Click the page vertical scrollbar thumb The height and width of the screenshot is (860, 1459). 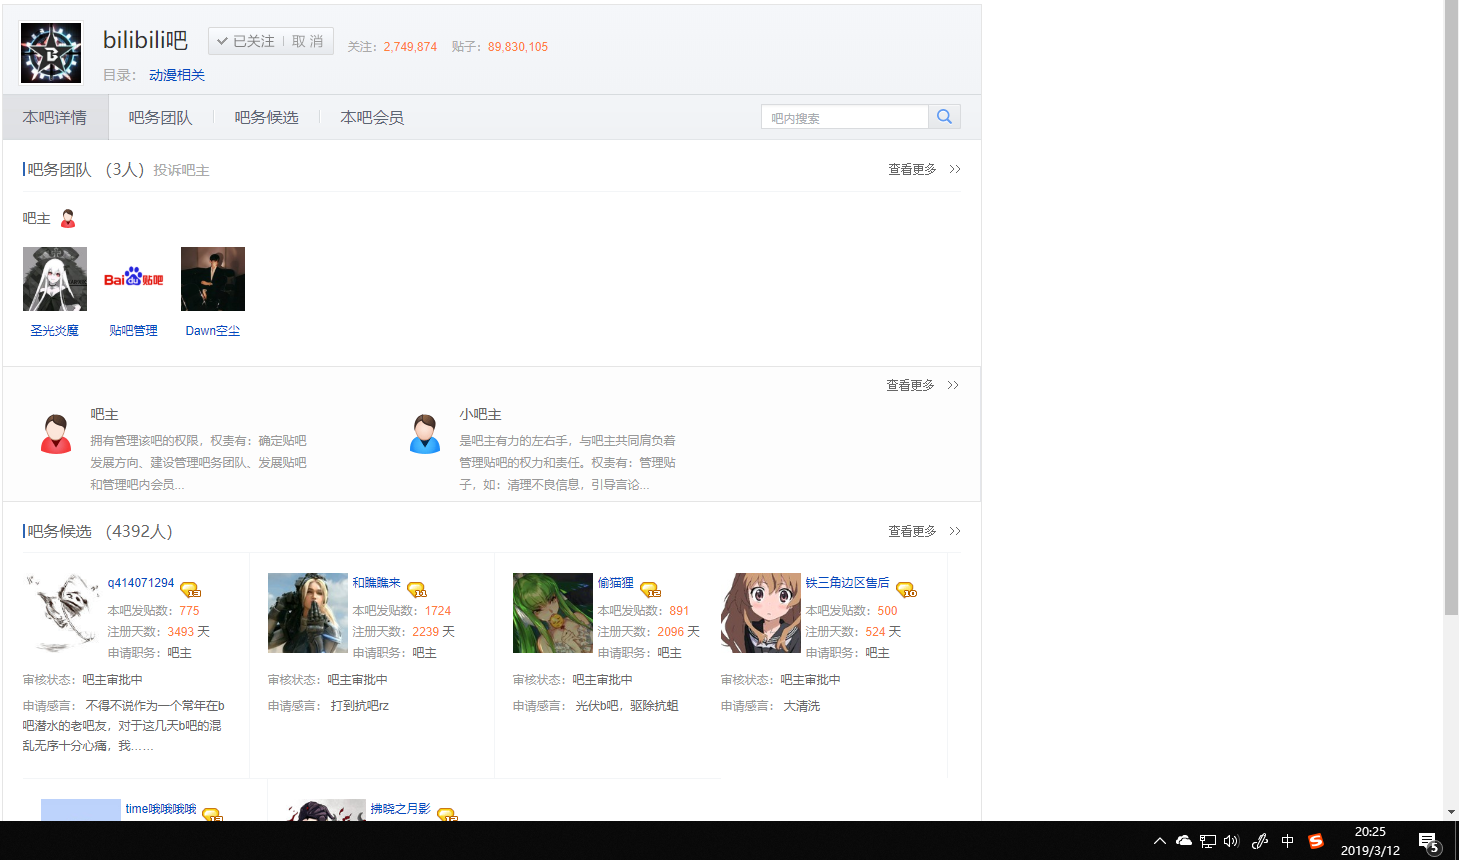(x=1451, y=300)
